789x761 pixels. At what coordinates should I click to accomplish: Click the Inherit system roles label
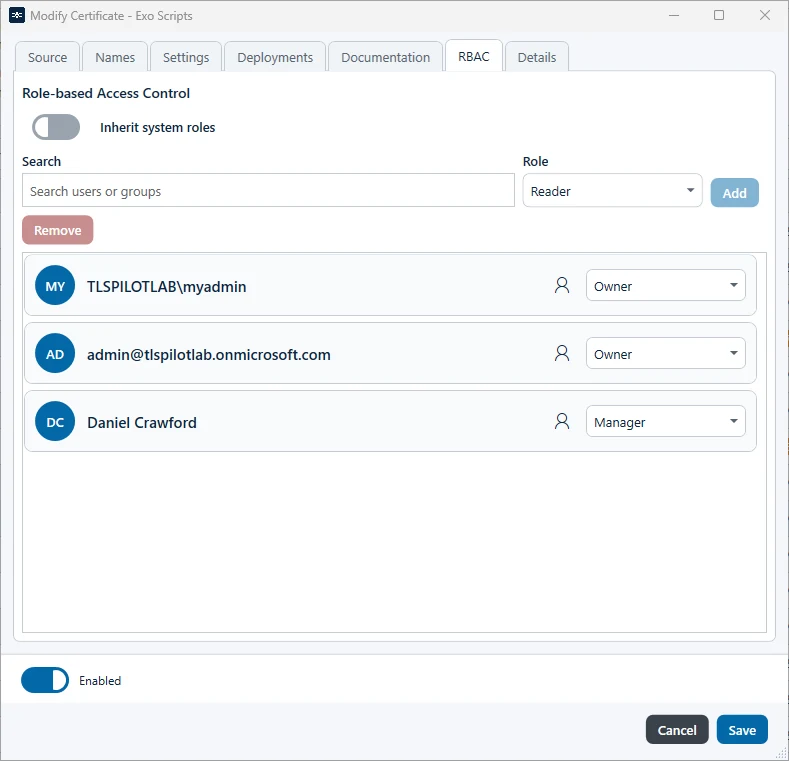click(x=157, y=127)
